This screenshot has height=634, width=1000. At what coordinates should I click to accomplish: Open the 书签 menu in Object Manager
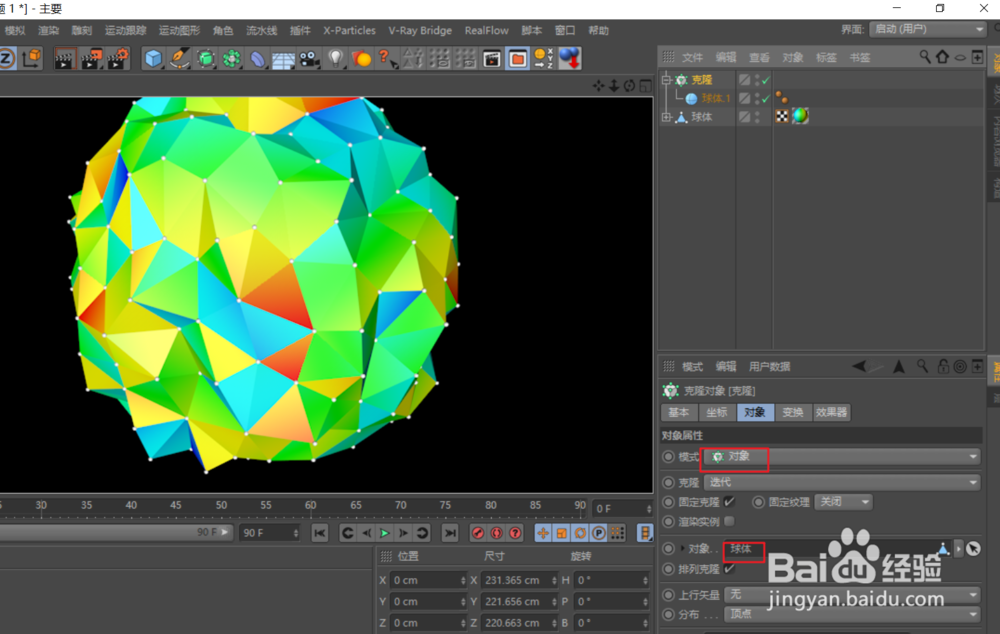coord(859,57)
